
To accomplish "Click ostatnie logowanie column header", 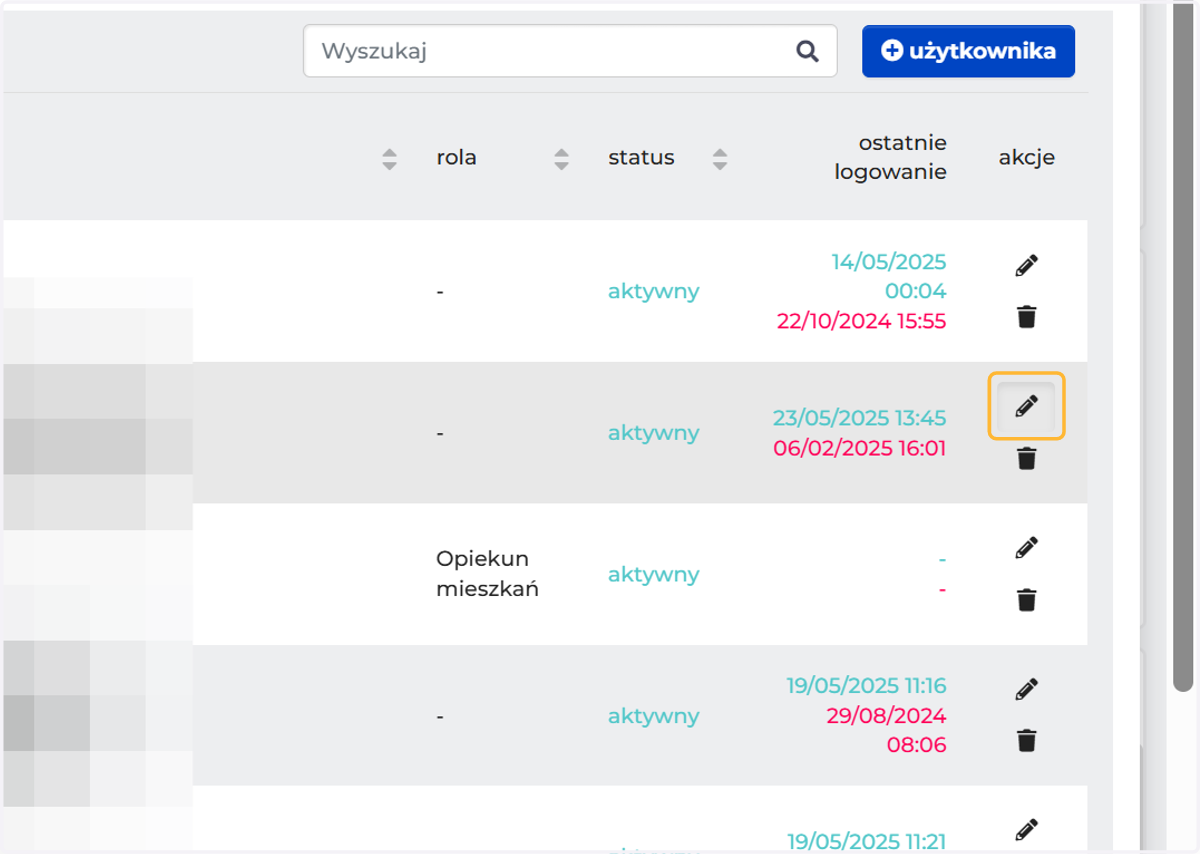I will click(890, 157).
